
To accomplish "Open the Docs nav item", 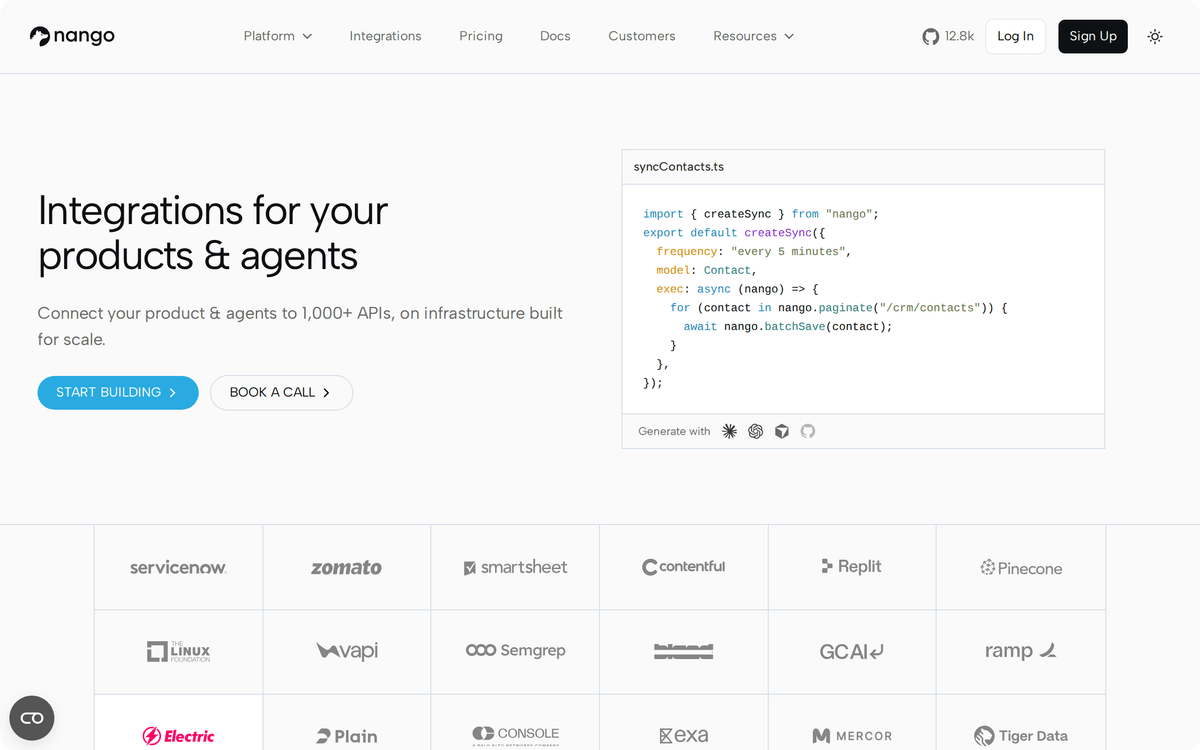I will 555,36.
